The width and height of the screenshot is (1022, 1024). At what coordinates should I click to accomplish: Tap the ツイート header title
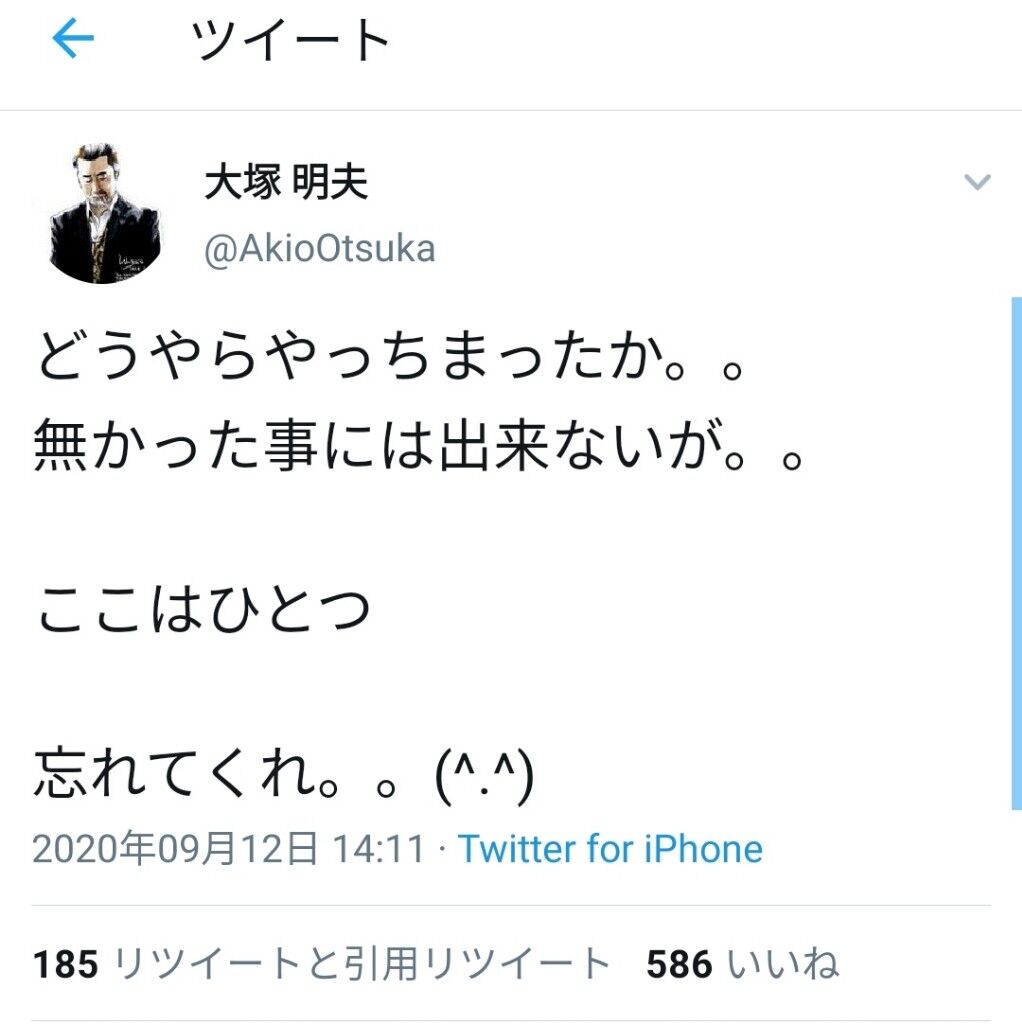(x=291, y=40)
